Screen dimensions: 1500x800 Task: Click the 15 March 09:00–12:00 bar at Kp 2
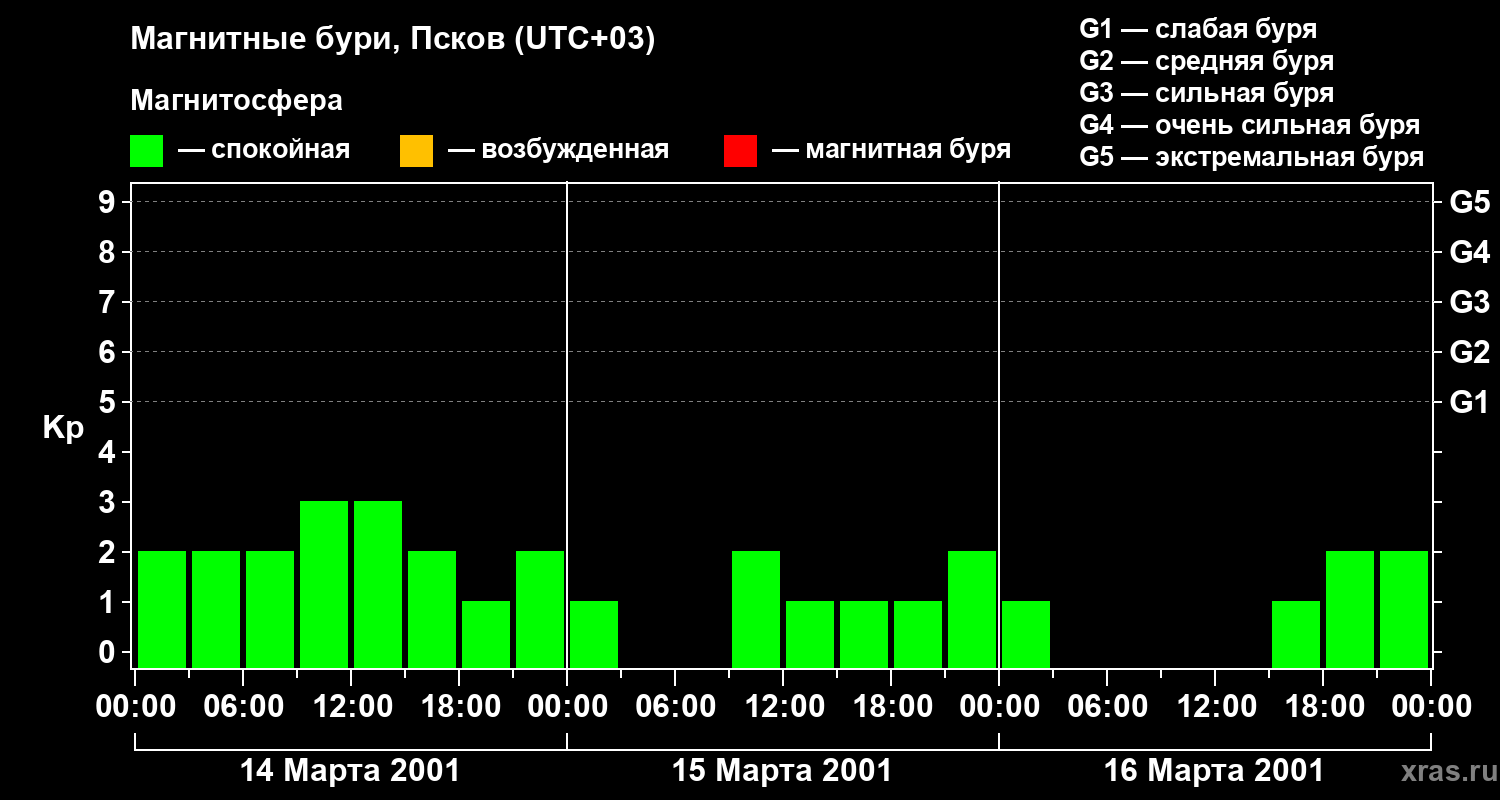756,609
